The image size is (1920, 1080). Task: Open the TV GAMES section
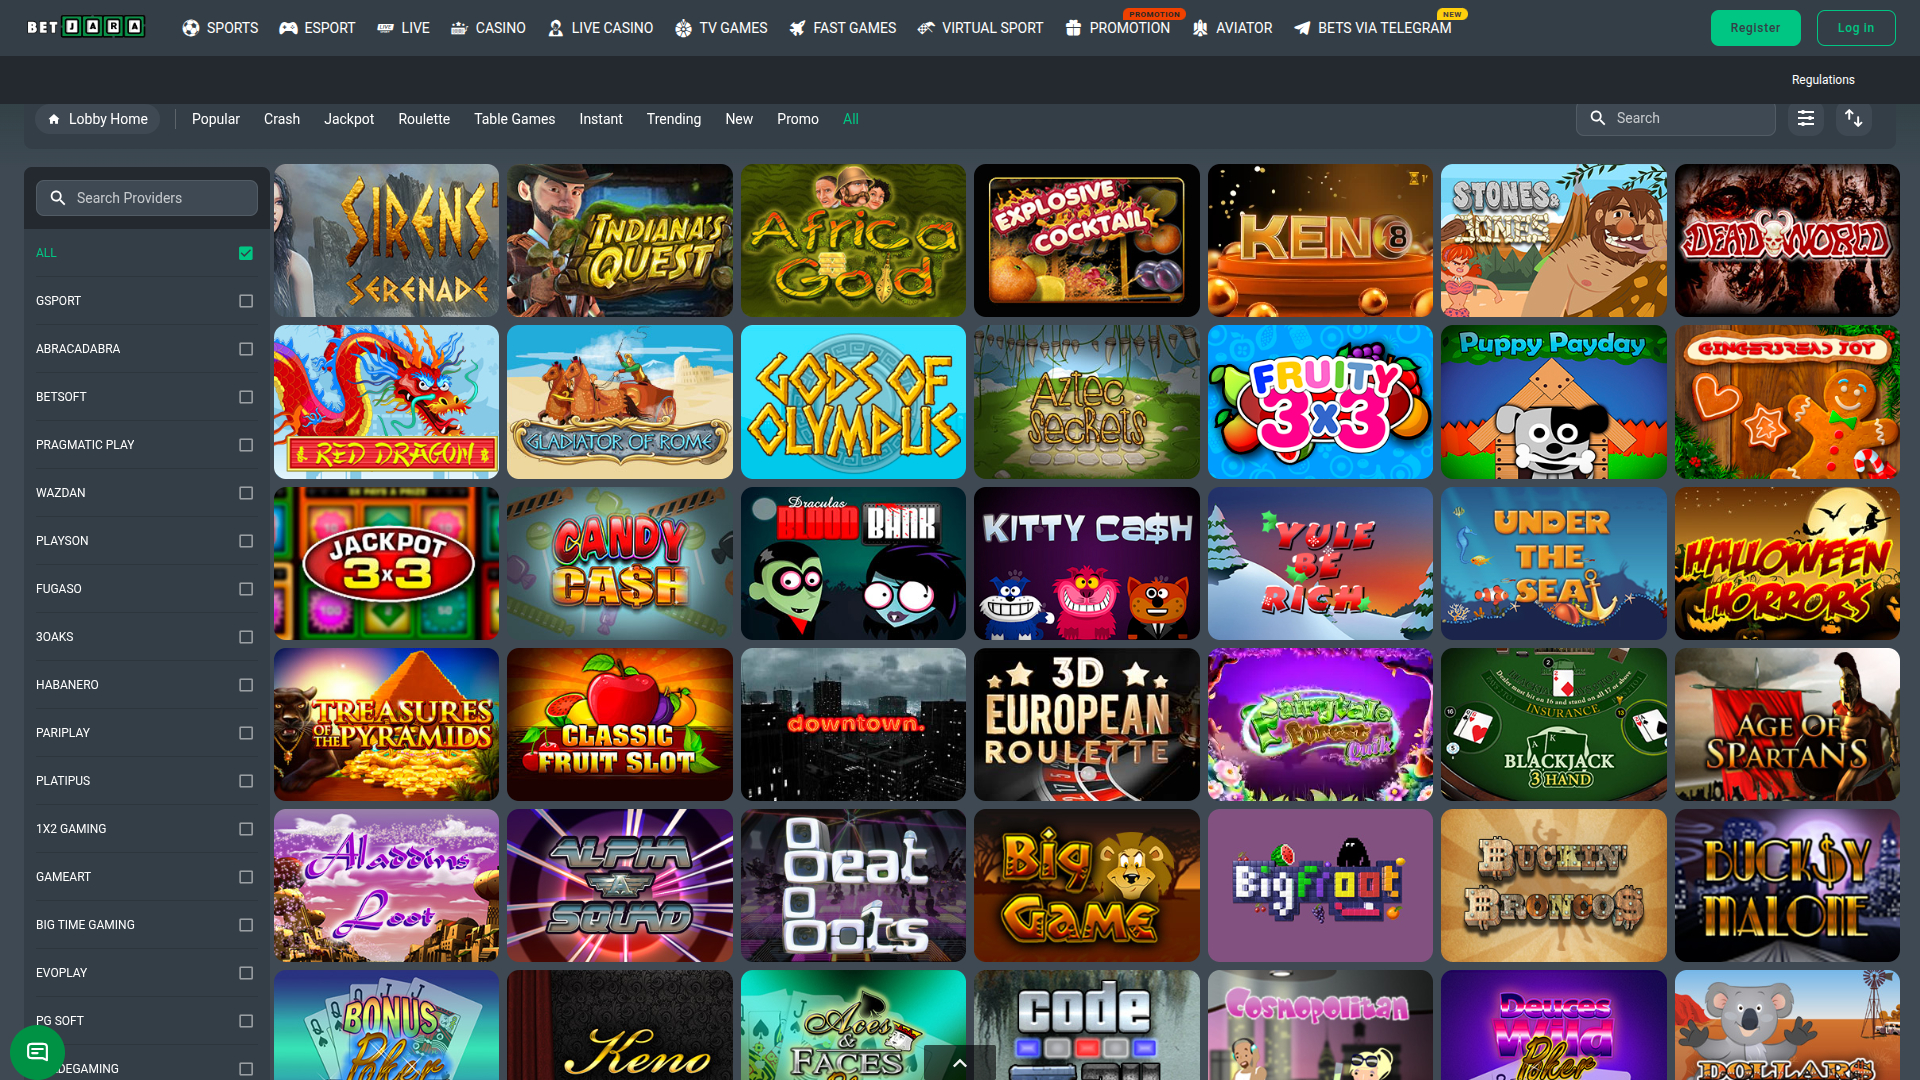(721, 28)
